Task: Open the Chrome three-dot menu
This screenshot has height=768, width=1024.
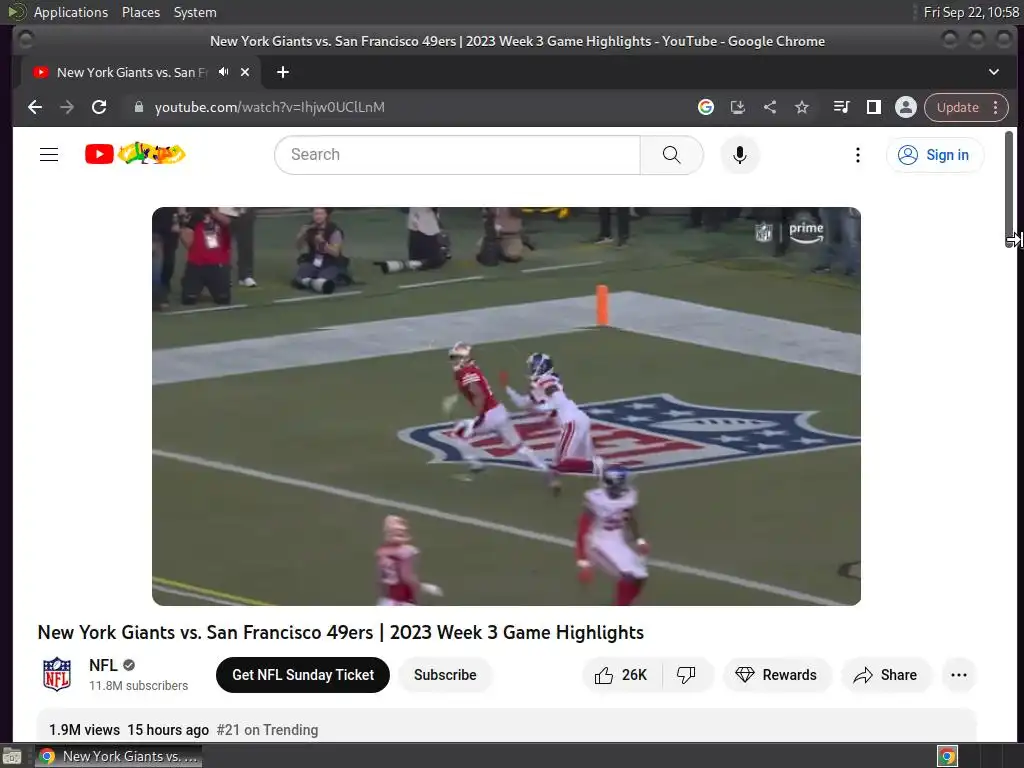Action: click(x=995, y=107)
